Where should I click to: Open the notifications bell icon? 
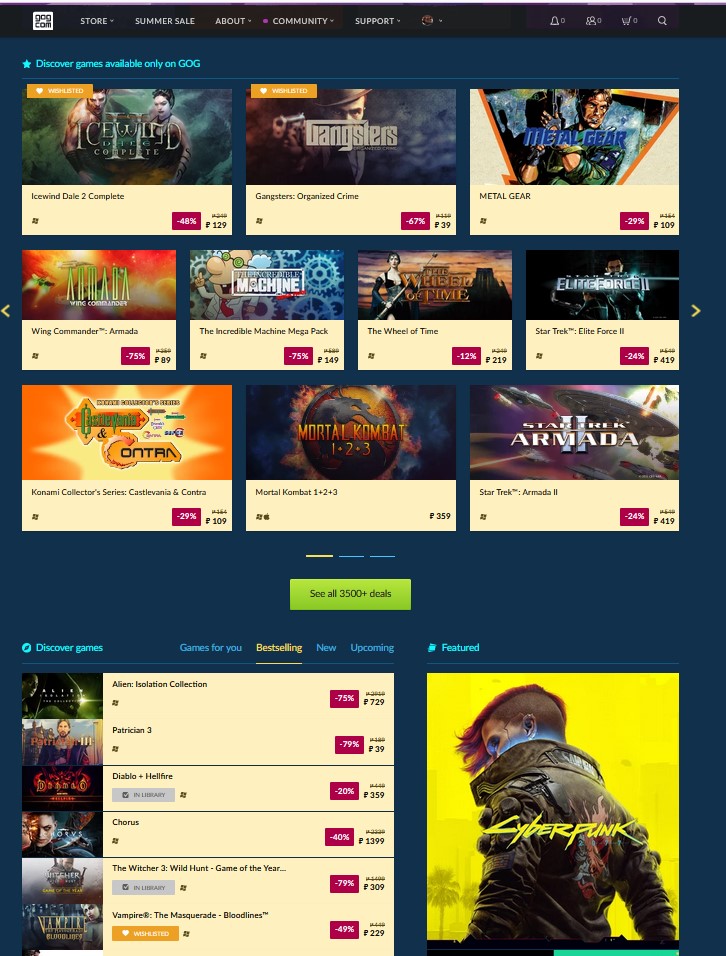(557, 21)
